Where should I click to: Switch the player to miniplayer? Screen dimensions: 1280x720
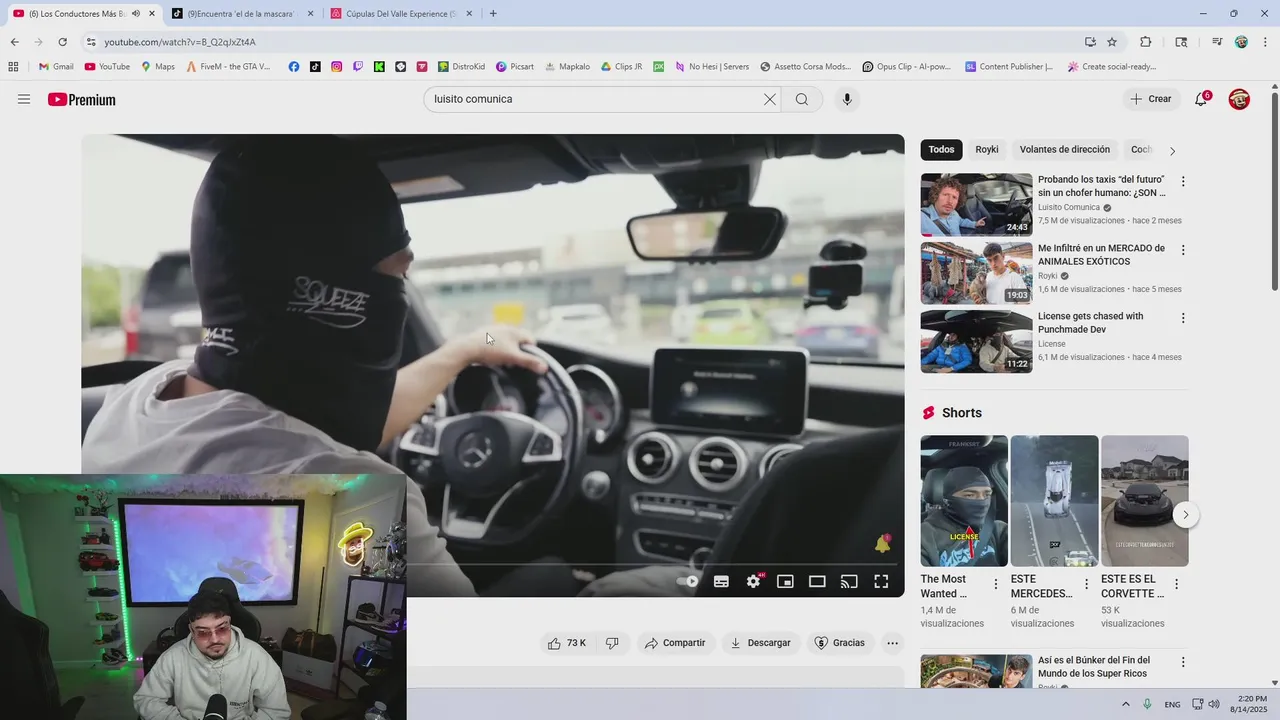785,581
